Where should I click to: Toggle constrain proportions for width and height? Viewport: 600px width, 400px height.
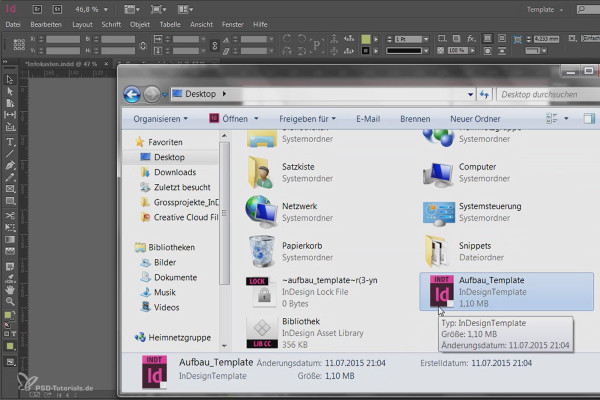click(143, 45)
